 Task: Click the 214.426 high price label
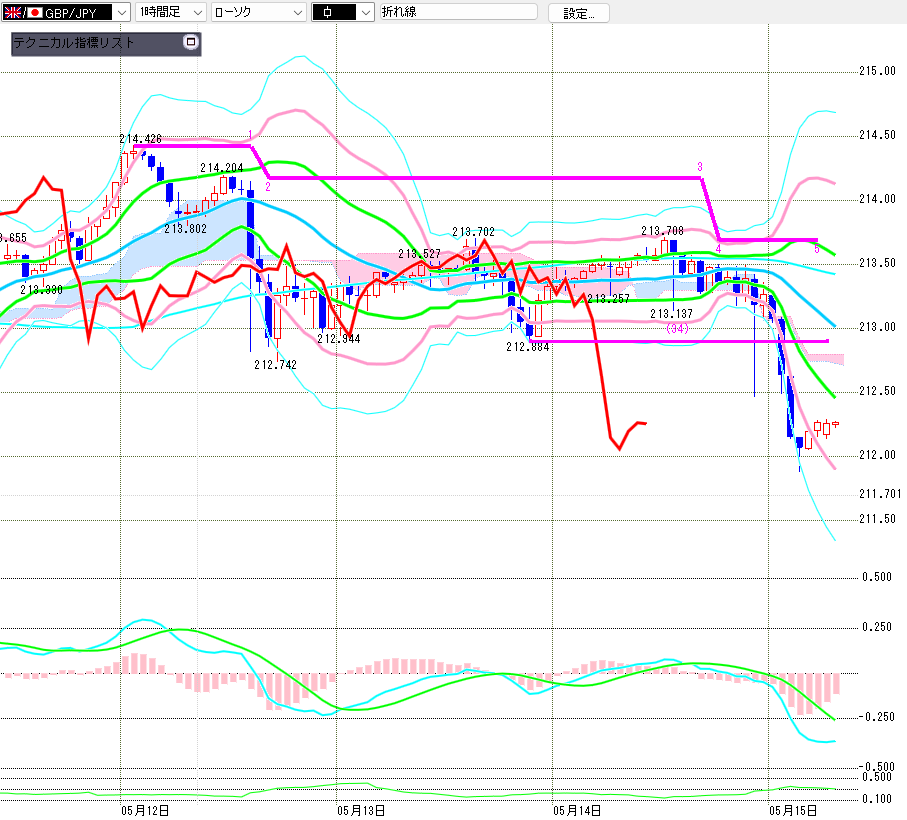[141, 139]
